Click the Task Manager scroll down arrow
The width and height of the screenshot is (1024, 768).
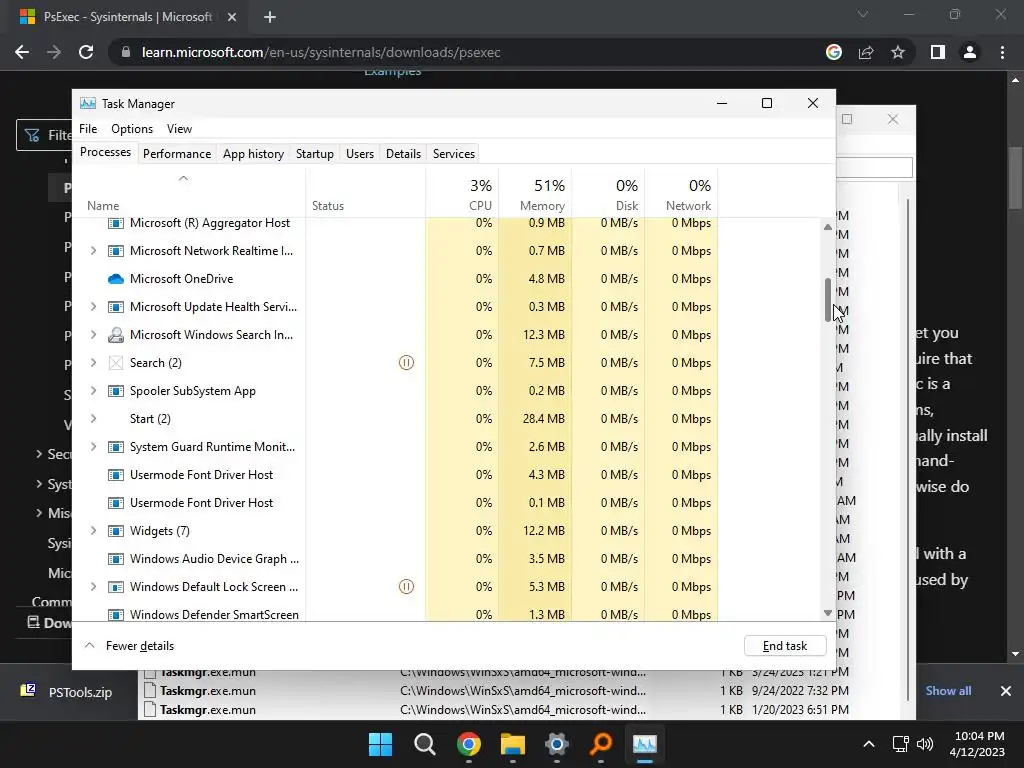827,613
